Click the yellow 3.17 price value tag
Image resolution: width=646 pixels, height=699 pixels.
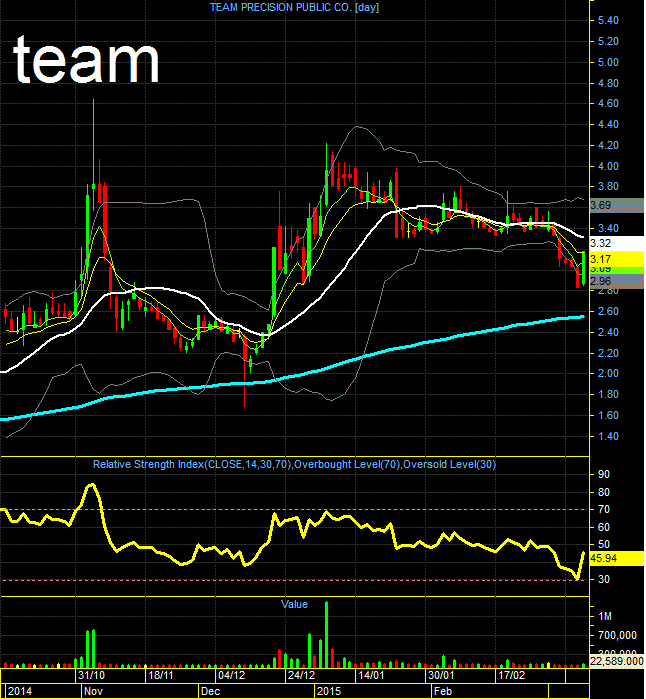pyautogui.click(x=617, y=259)
